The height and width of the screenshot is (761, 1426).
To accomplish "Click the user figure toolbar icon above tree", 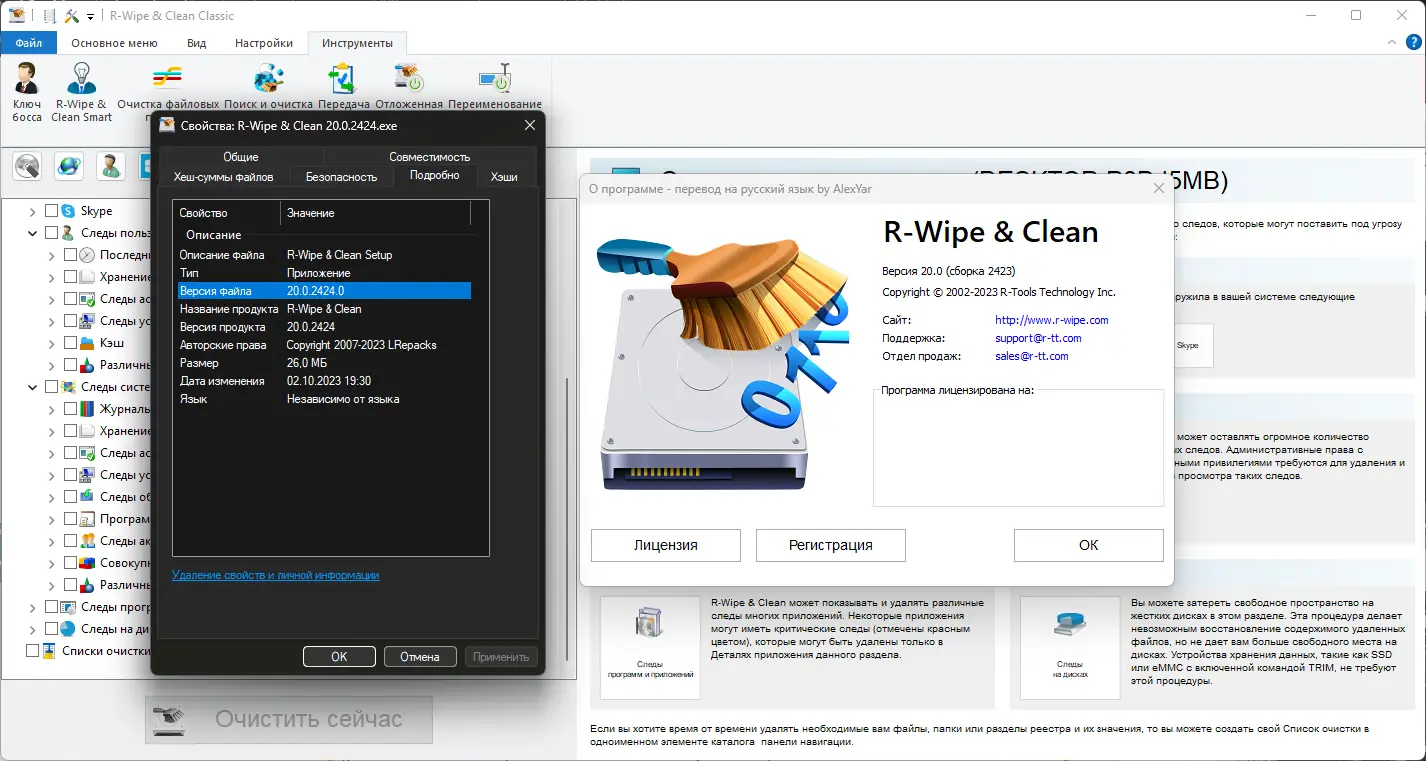I will (x=111, y=166).
